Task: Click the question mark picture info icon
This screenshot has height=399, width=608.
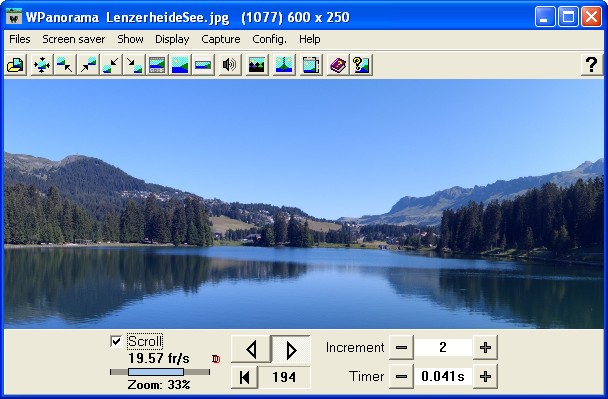Action: (361, 65)
